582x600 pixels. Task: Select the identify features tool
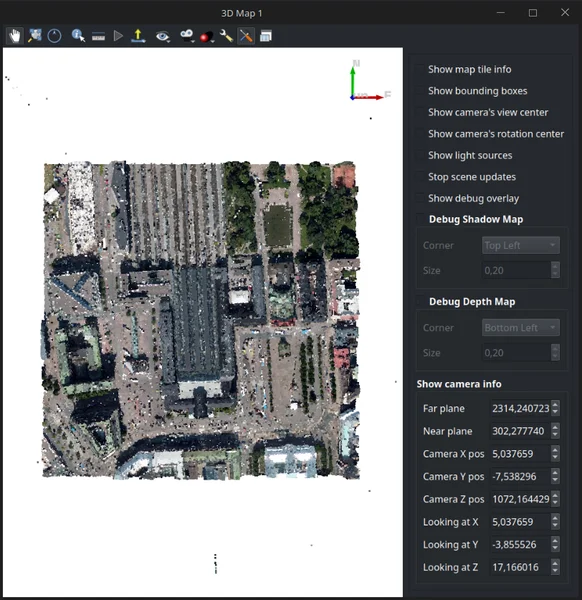[78, 36]
